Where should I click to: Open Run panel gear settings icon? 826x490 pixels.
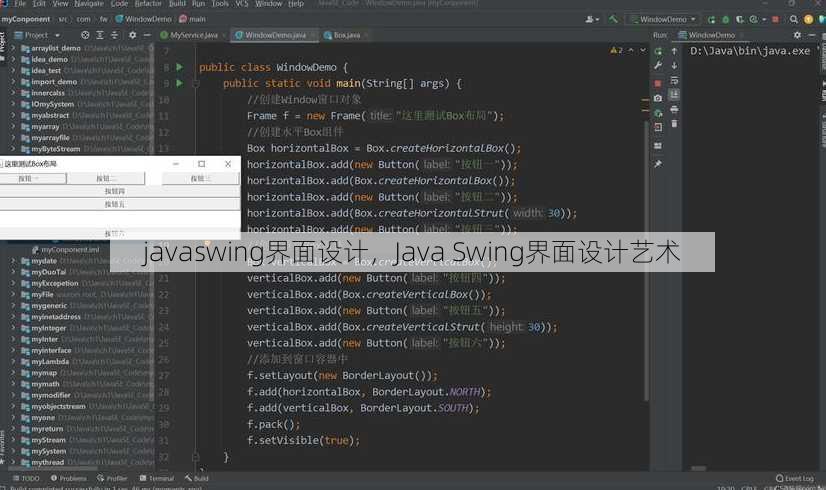[x=797, y=35]
